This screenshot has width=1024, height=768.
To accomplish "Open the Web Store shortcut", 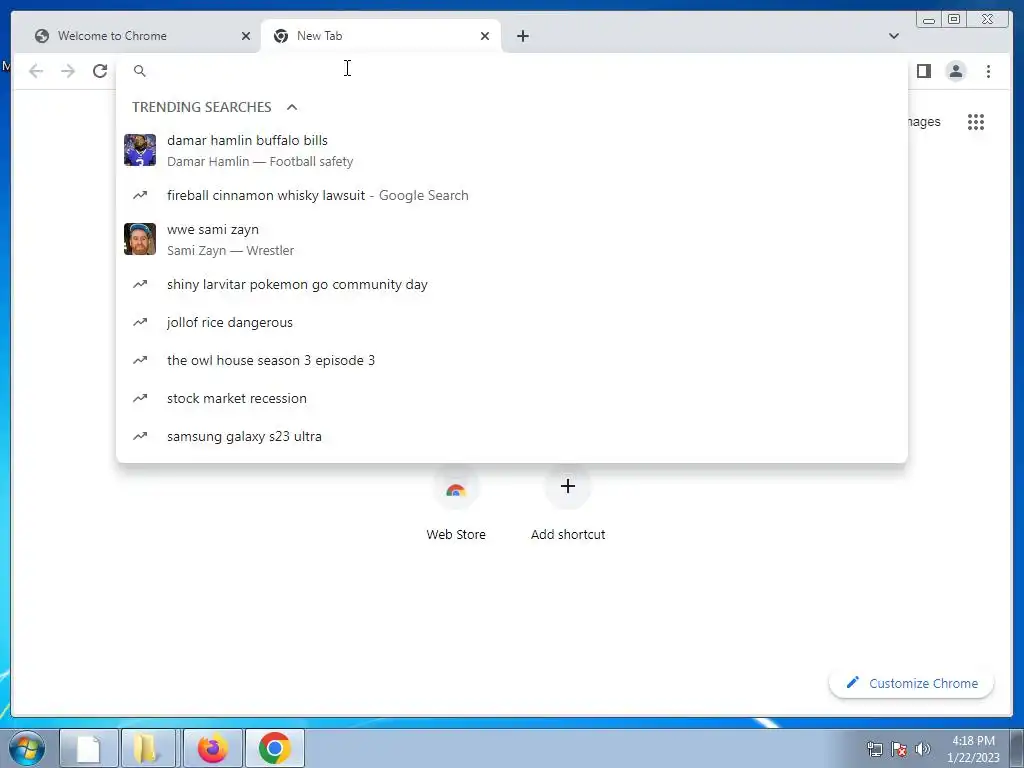I will pyautogui.click(x=456, y=504).
